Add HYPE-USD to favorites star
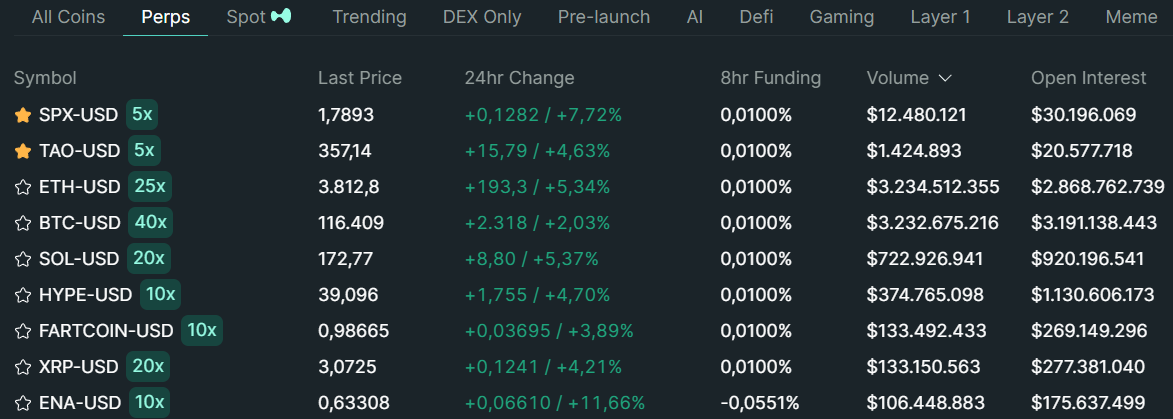 (x=23, y=295)
